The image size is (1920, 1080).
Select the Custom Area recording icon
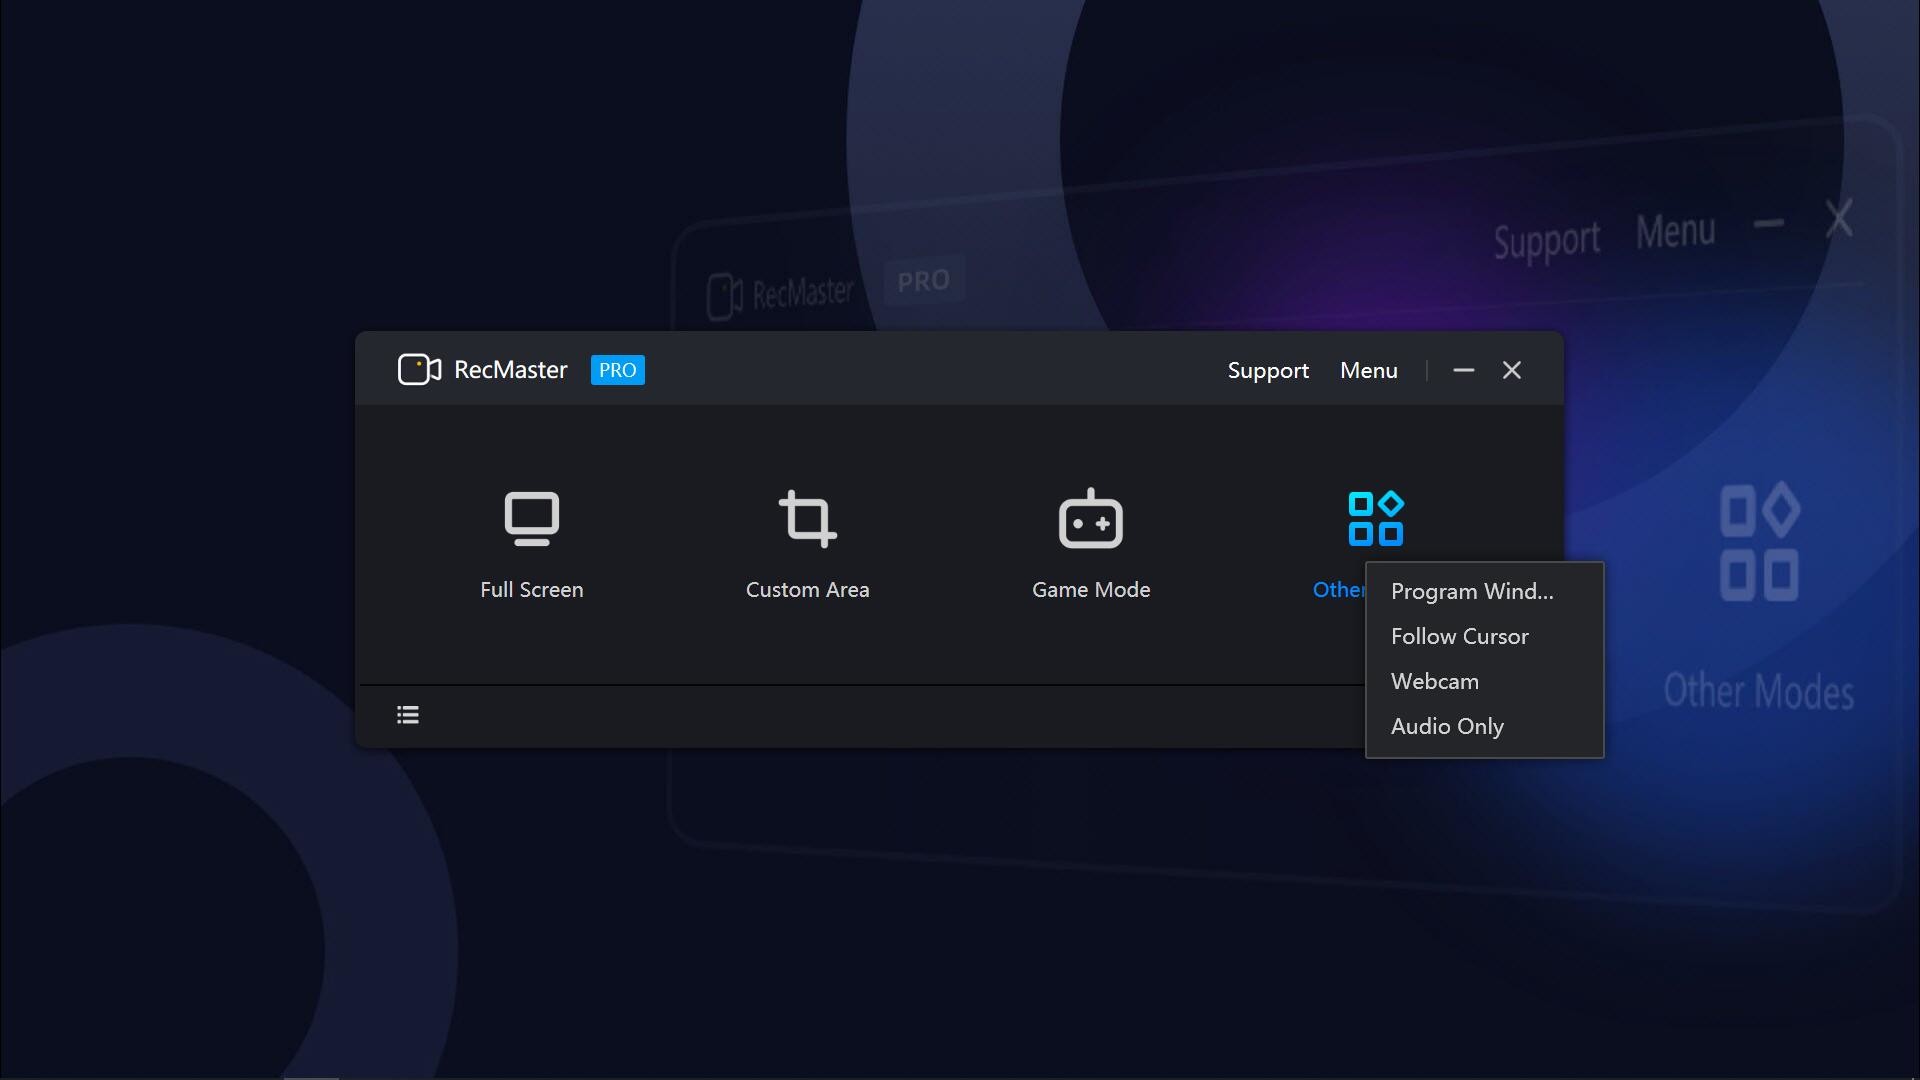pyautogui.click(x=807, y=518)
